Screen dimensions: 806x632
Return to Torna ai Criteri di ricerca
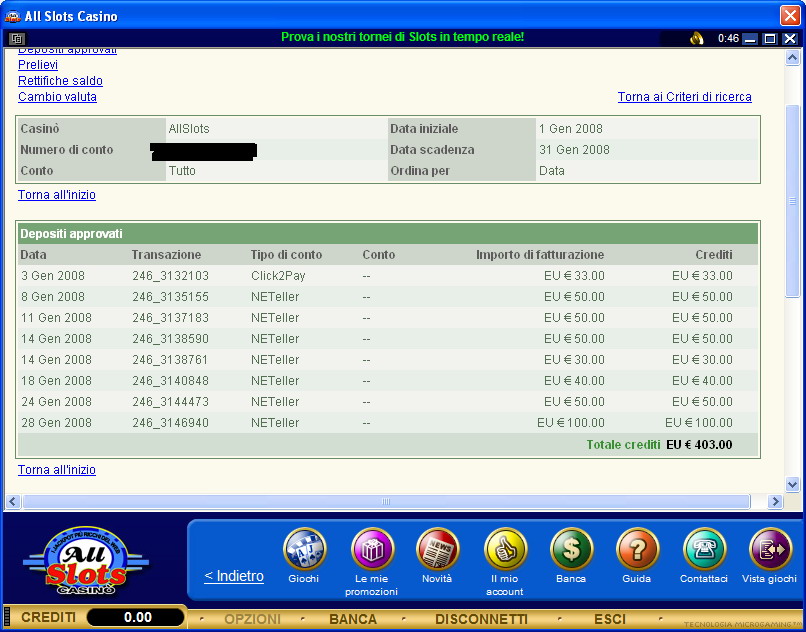coord(685,97)
